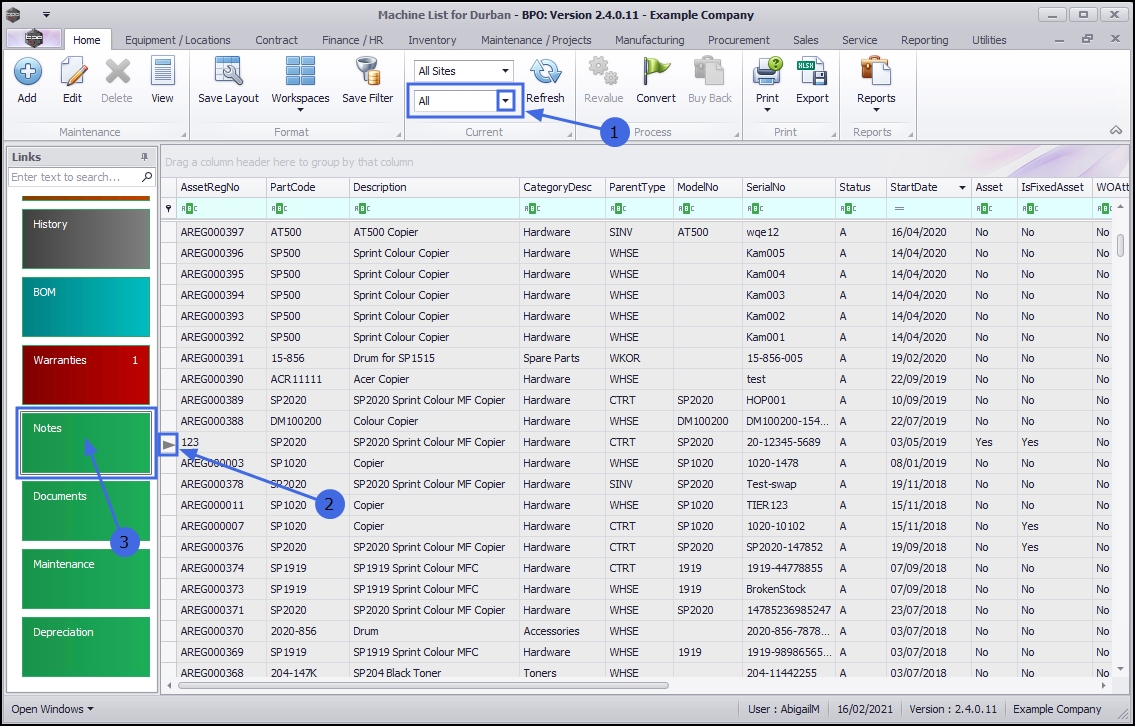
Task: Open the All Sites dropdown
Action: point(505,71)
